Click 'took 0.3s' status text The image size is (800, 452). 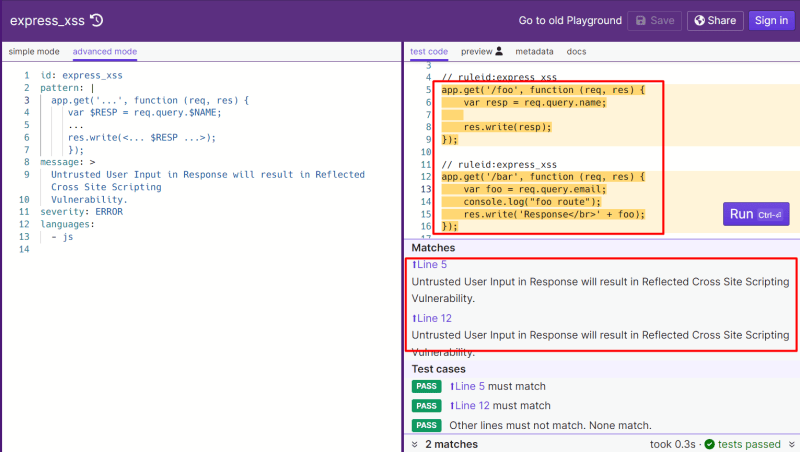pos(672,444)
